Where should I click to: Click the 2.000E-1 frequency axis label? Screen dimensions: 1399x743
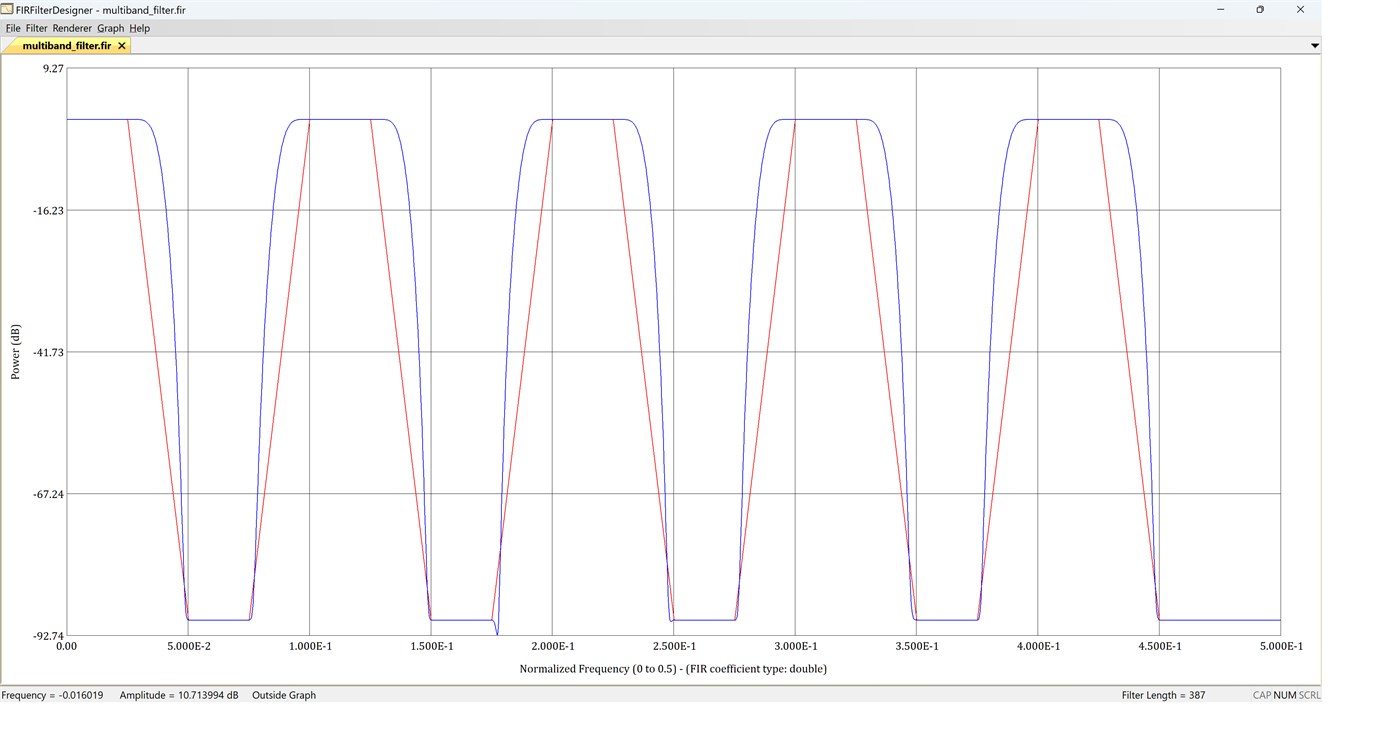552,647
